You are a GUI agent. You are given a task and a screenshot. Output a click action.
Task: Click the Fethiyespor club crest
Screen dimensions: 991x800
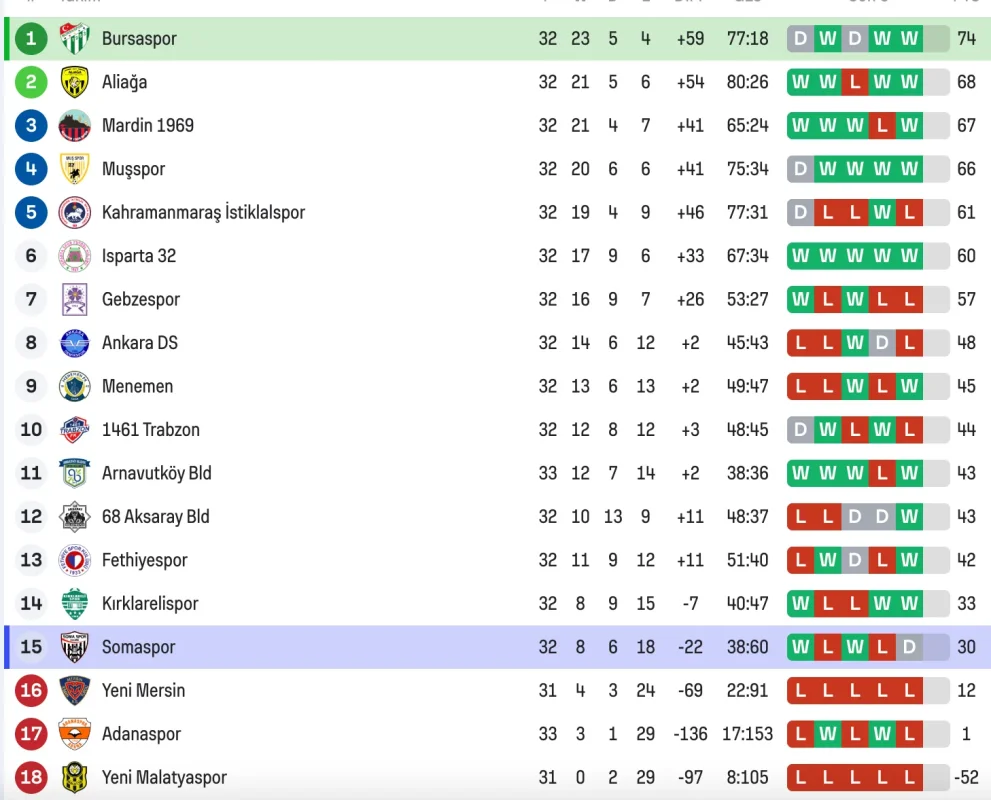[x=75, y=560]
